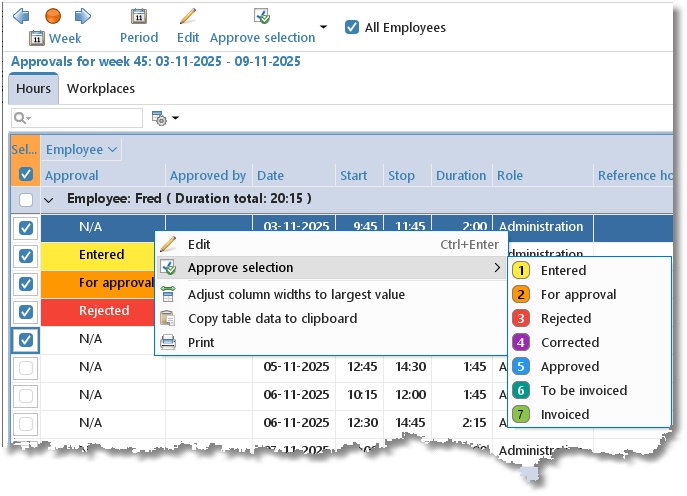687x496 pixels.
Task: Go to next week with right arrow
Action: point(83,16)
